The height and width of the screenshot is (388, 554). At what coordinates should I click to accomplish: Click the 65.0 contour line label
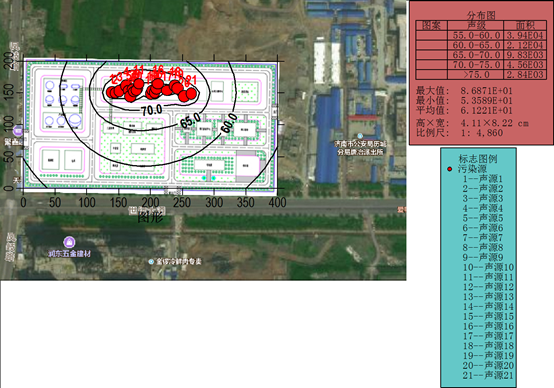(x=191, y=121)
